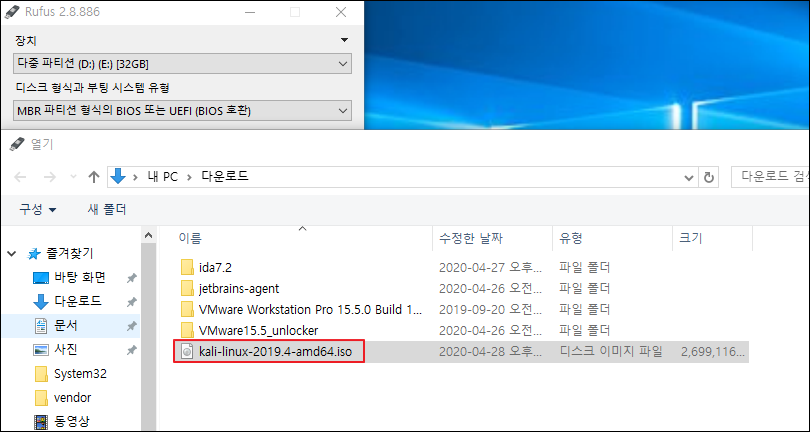Click the ida7.2 folder icon
Screen dimensions: 810x432
[188, 268]
